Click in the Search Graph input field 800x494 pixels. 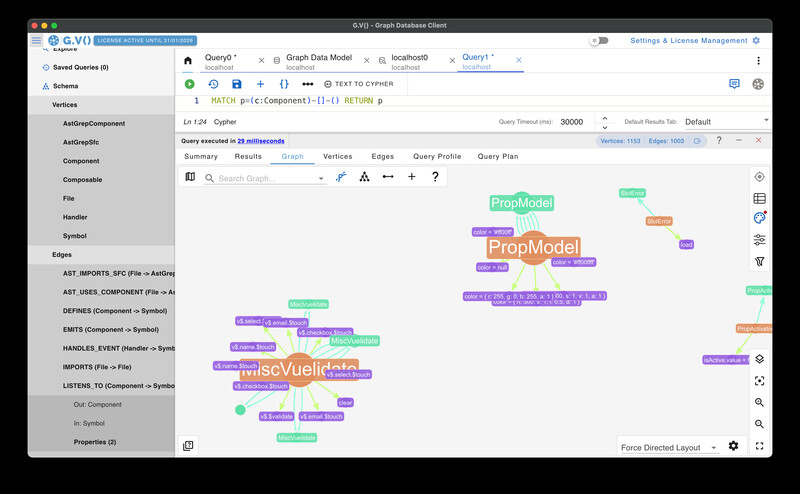point(265,178)
